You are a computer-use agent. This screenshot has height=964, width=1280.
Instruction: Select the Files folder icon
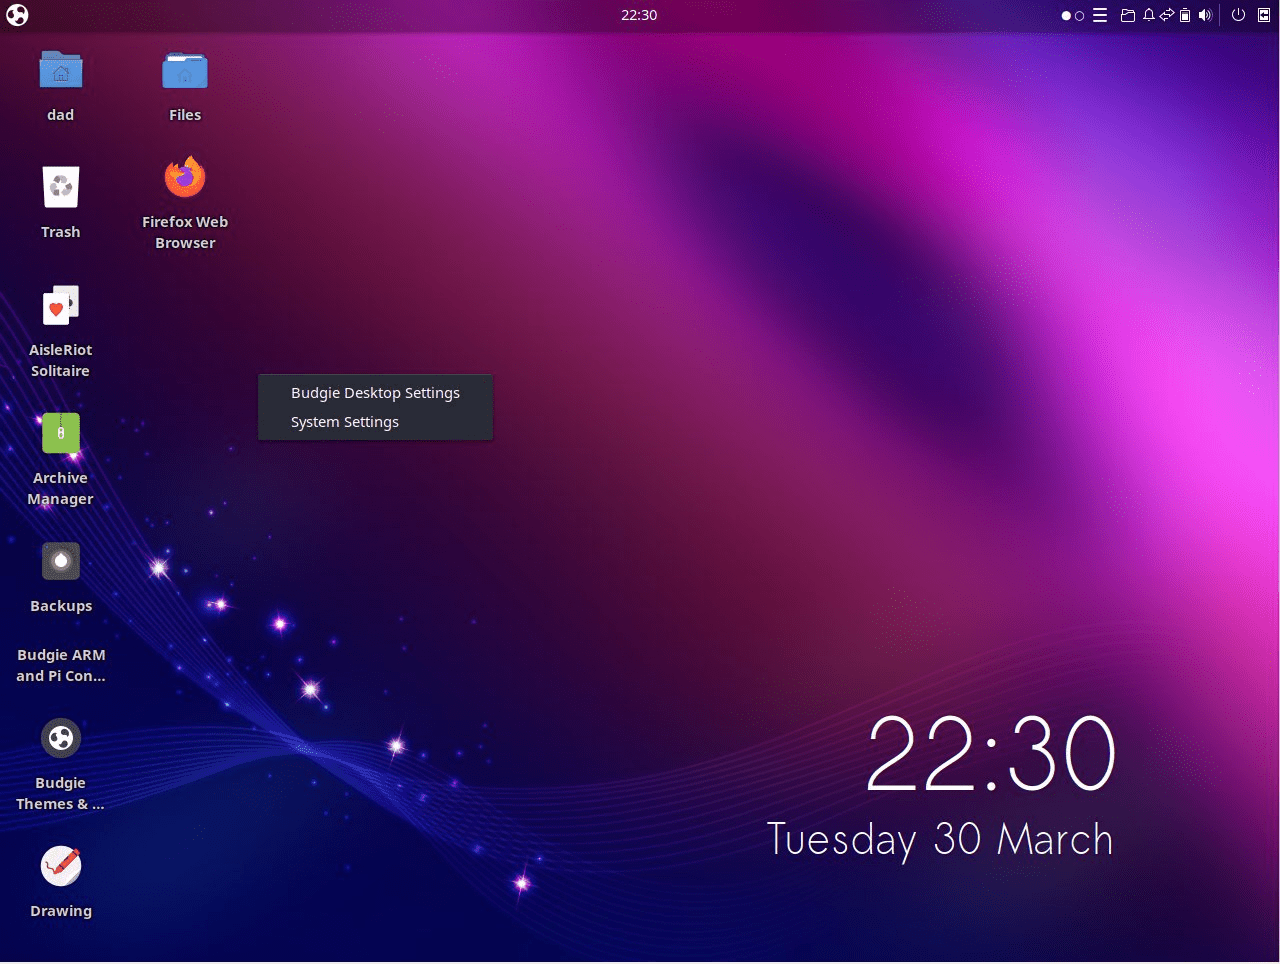coord(185,72)
